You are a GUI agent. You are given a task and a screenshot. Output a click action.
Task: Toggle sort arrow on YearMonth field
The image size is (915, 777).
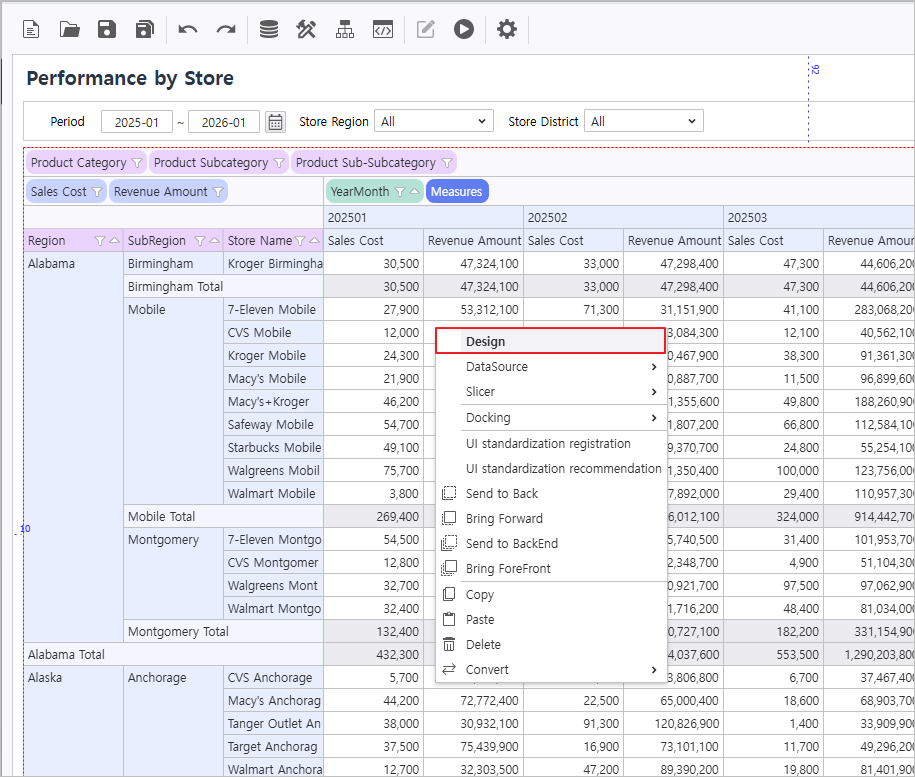click(x=414, y=192)
